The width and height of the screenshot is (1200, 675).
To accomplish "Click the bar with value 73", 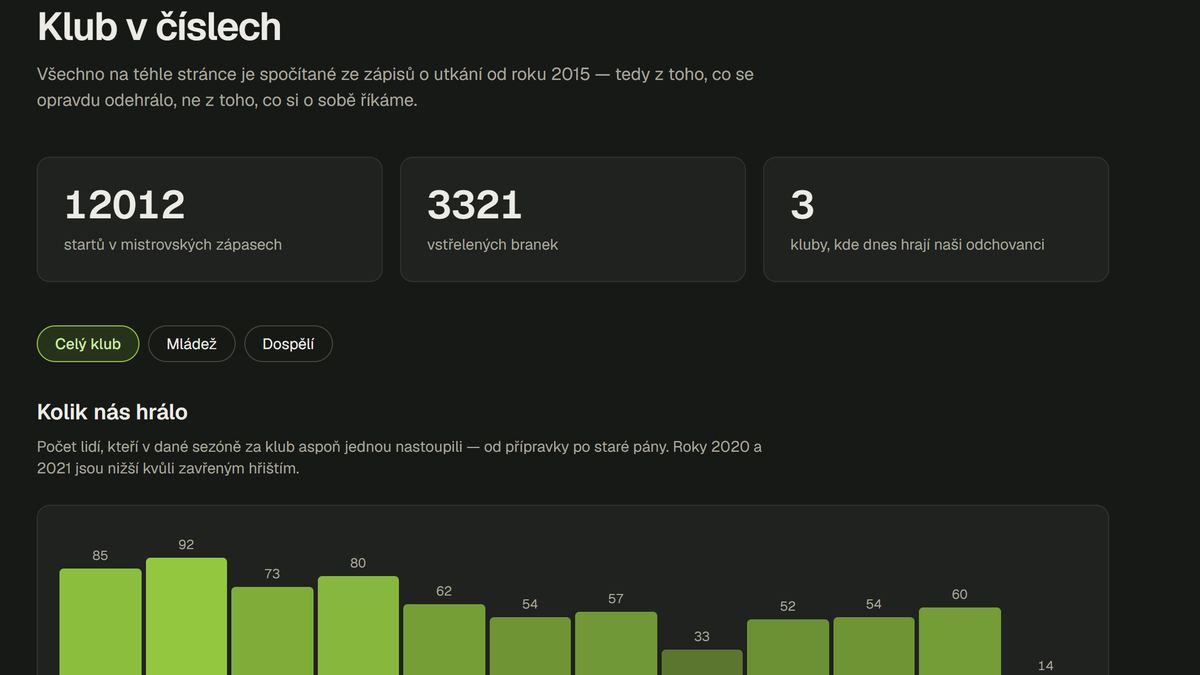I will tap(272, 630).
